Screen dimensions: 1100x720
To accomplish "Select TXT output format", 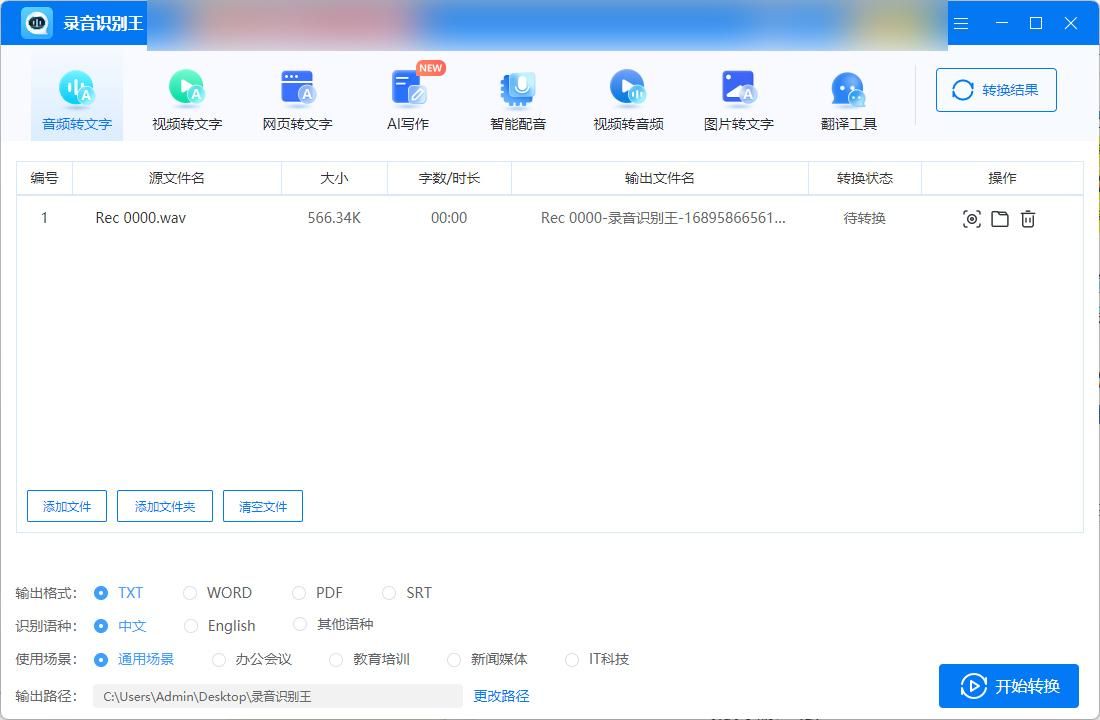I will pos(101,593).
